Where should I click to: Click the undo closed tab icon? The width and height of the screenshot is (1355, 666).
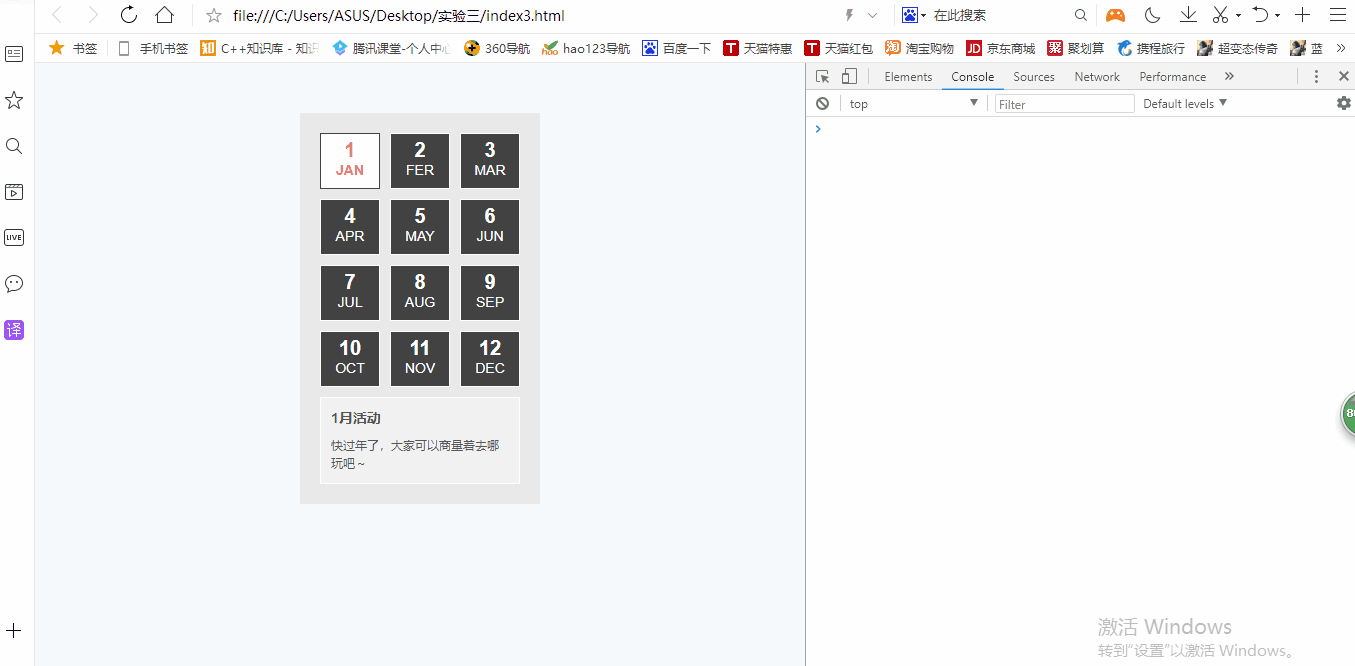(x=1261, y=15)
